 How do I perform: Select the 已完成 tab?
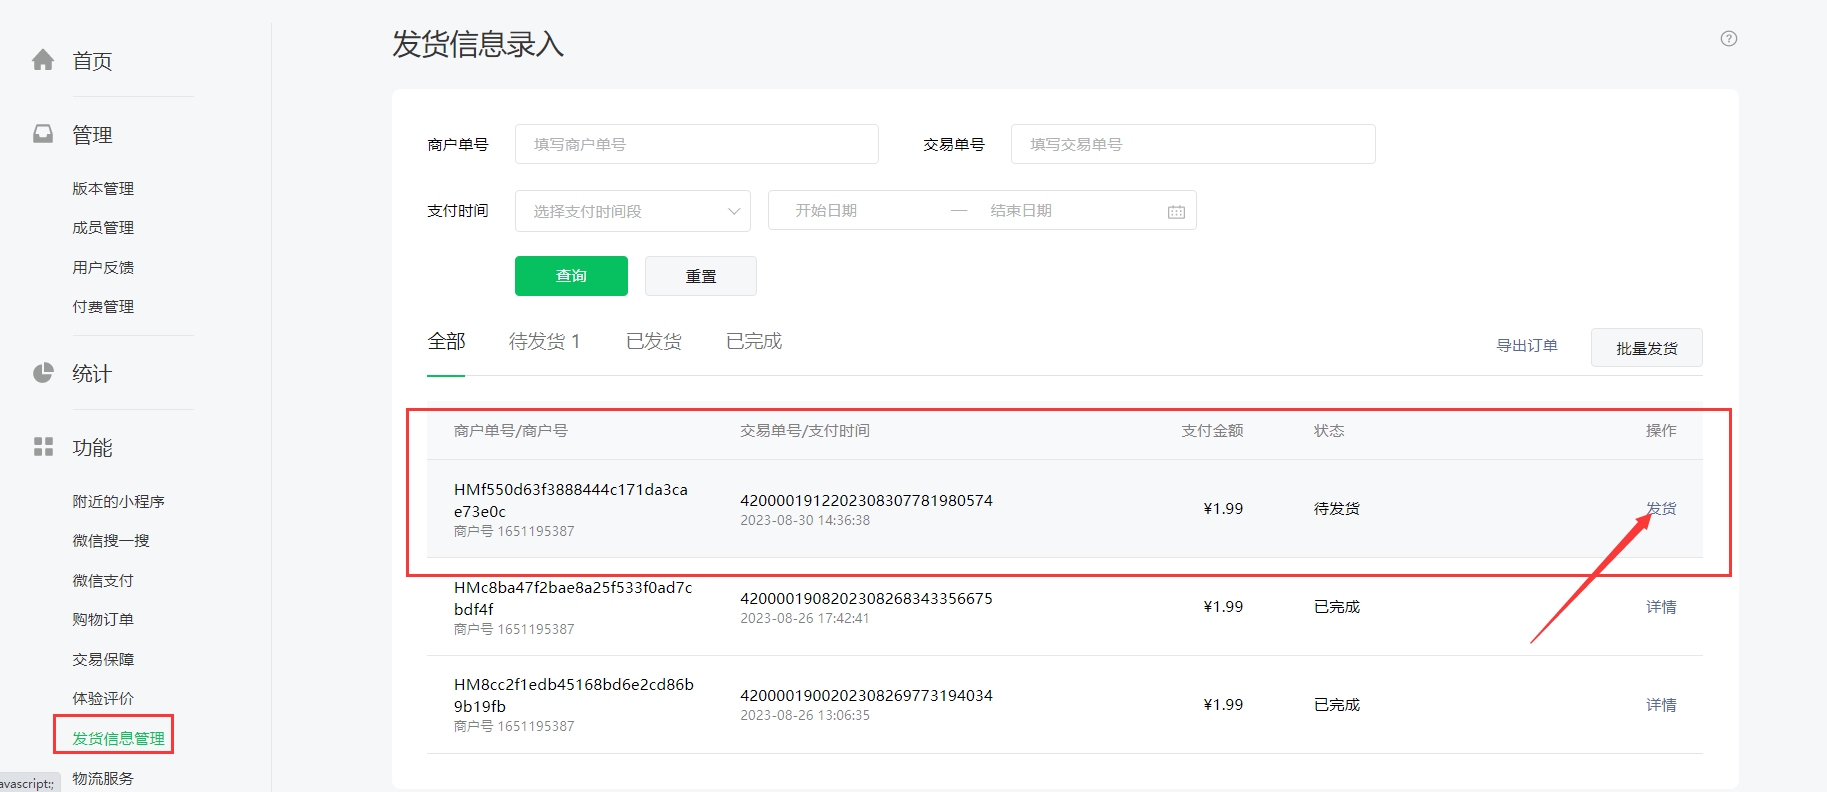(754, 342)
